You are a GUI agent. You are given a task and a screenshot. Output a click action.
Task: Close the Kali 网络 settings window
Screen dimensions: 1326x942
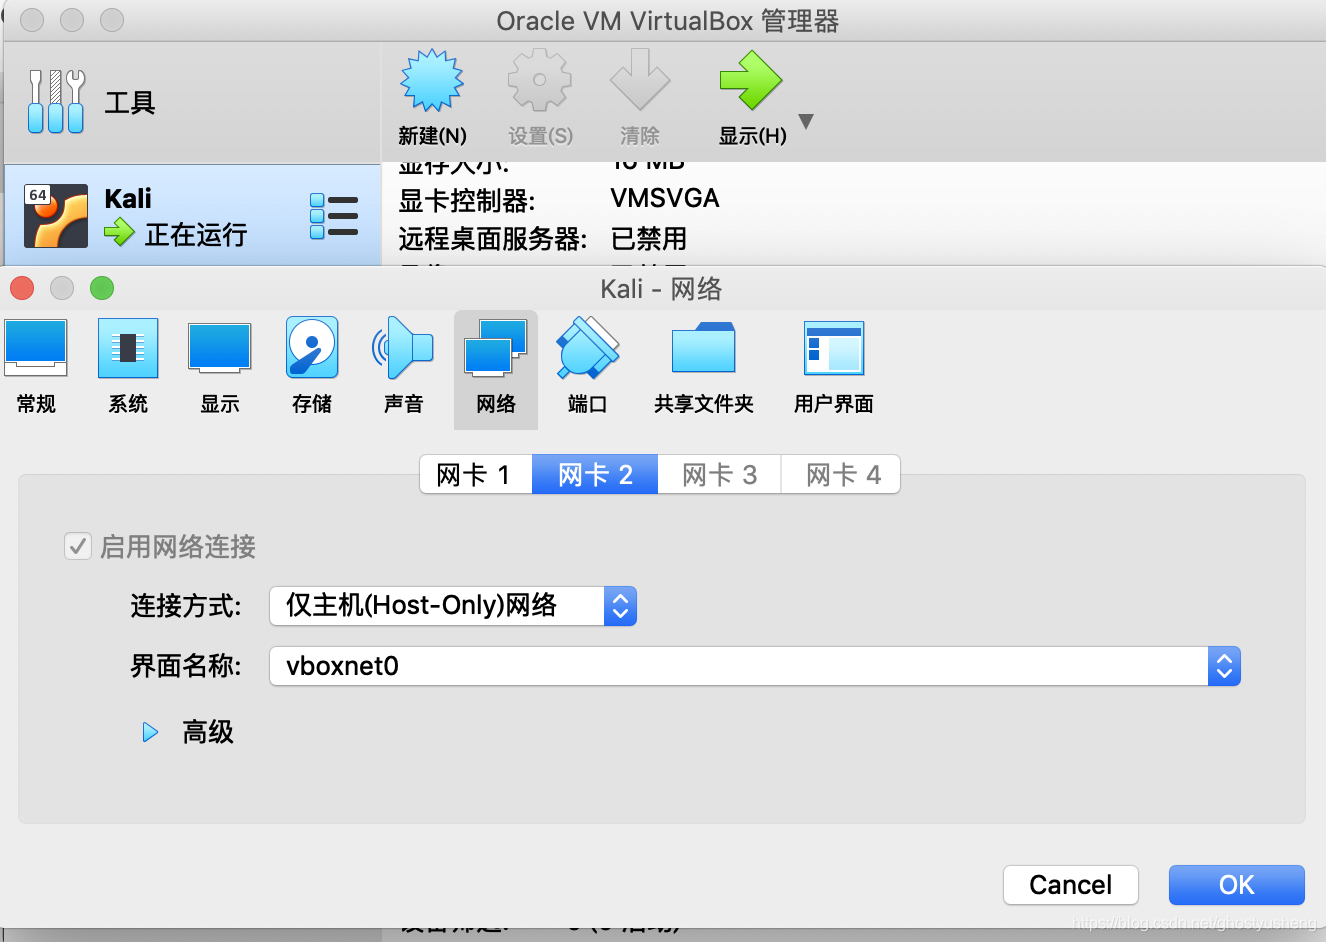[x=22, y=288]
